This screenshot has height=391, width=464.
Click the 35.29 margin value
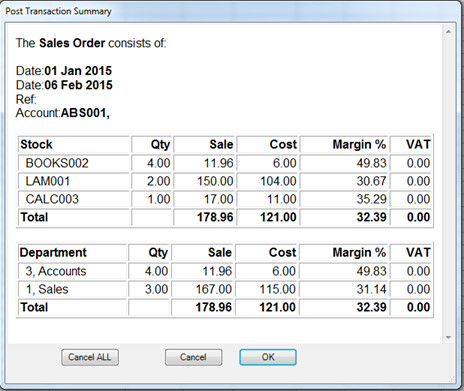coord(371,199)
